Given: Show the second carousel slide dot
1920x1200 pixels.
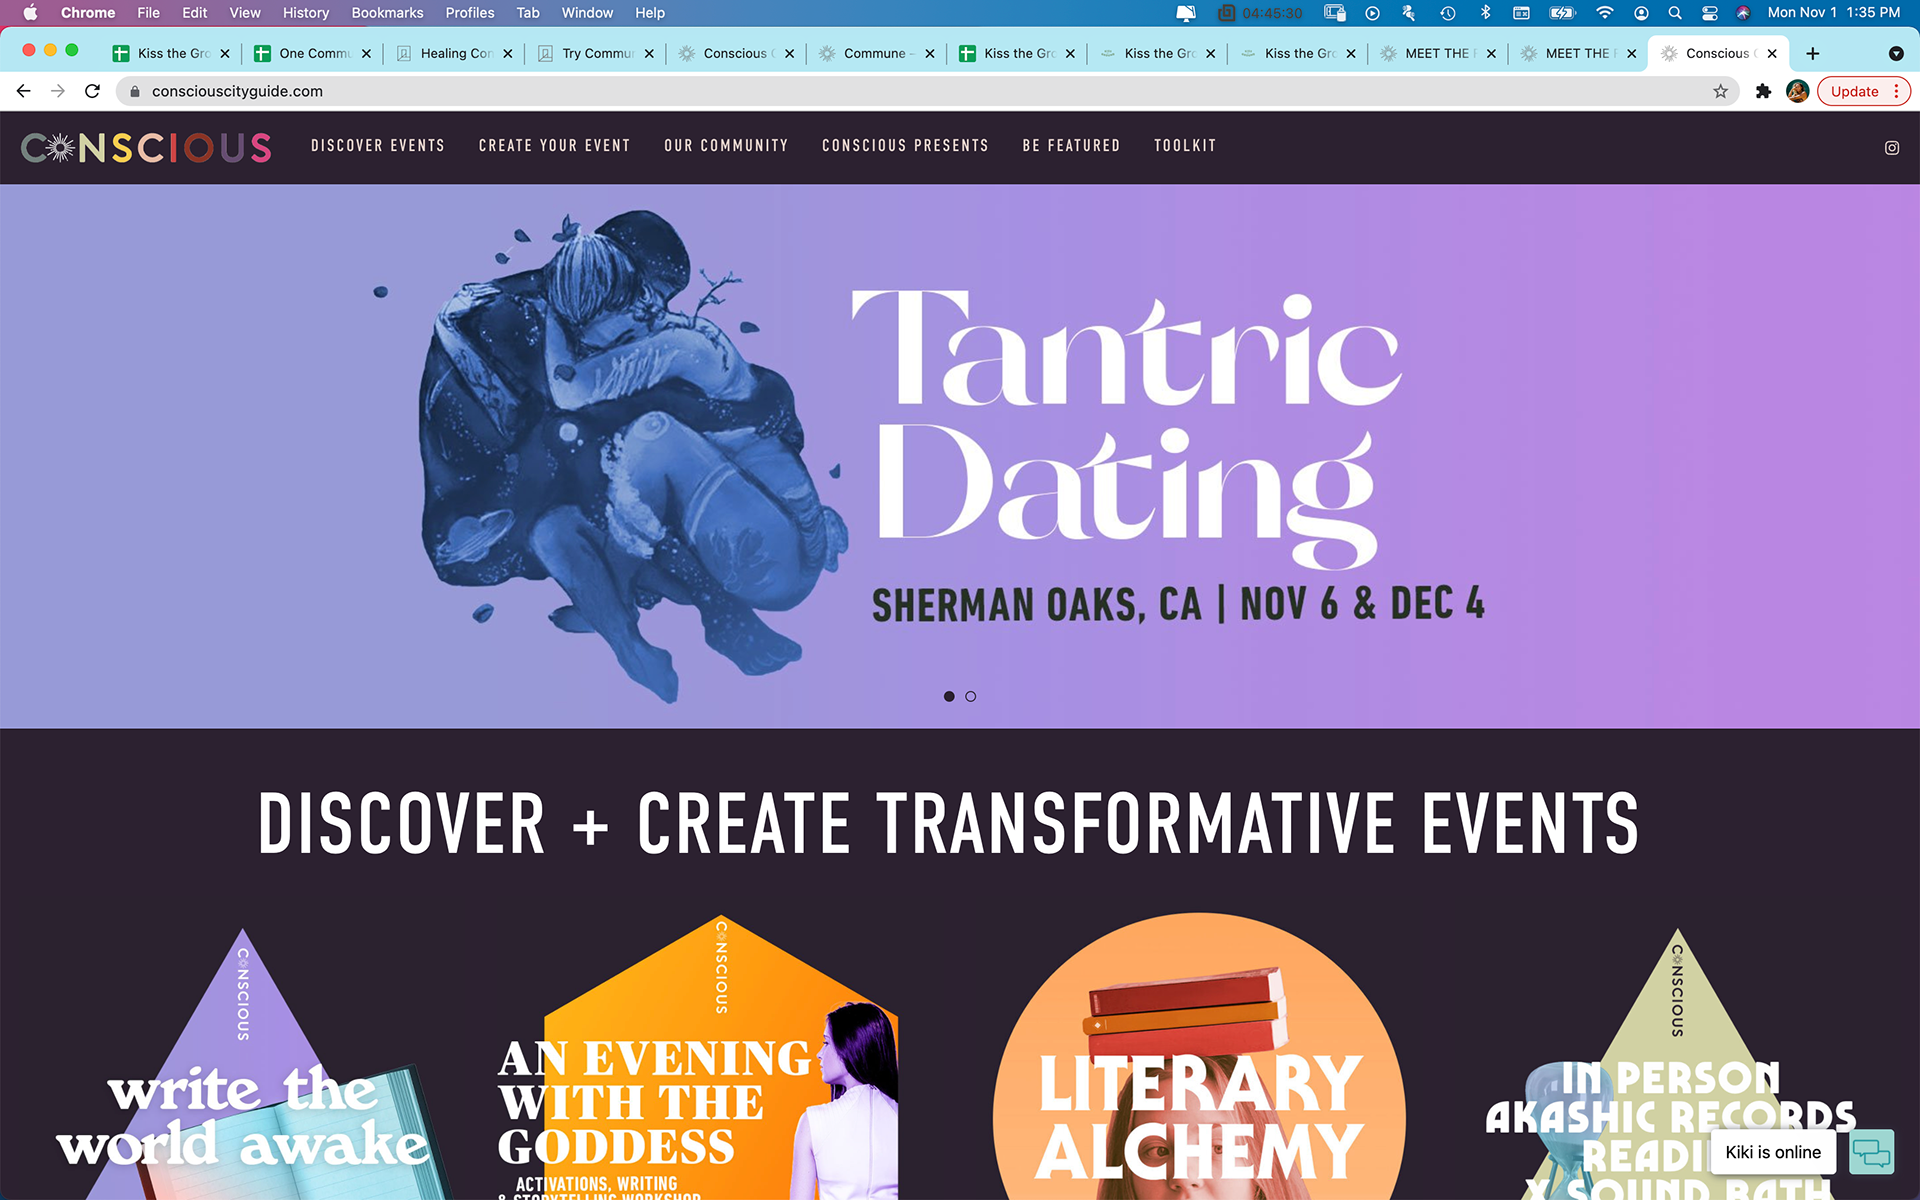Looking at the screenshot, I should [970, 696].
